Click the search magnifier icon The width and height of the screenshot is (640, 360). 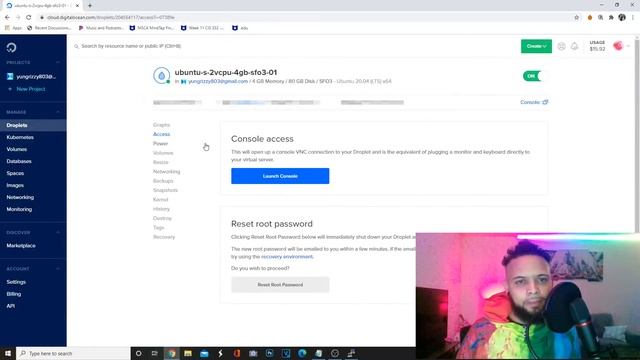(76, 46)
